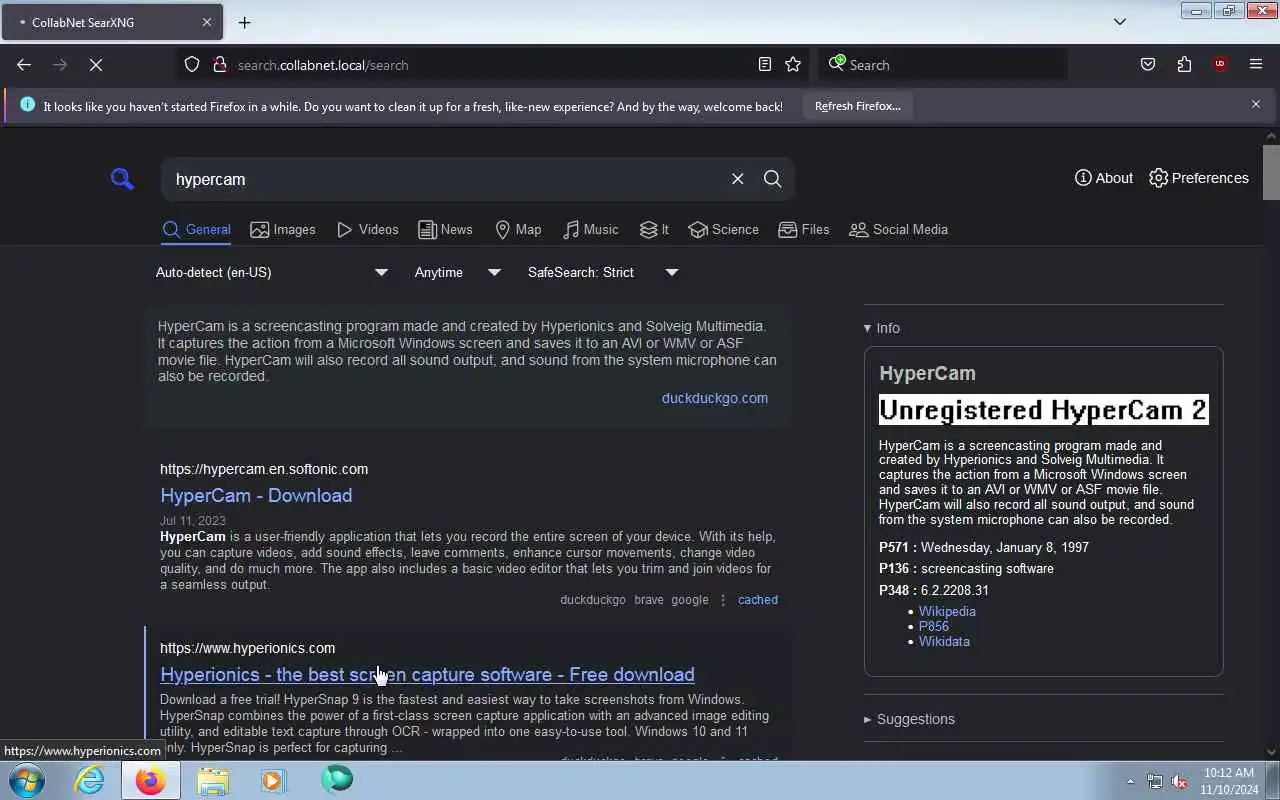Click the site security padlock icon
Viewport: 1280px width, 800px height.
click(220, 65)
